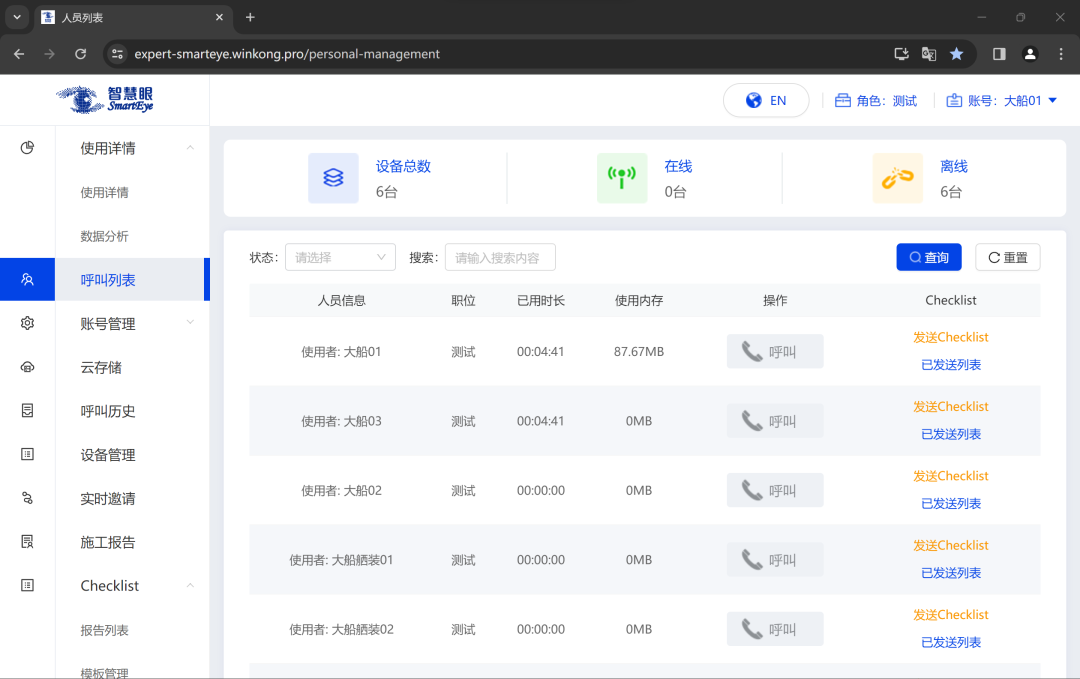Image resolution: width=1080 pixels, height=679 pixels.
Task: Open the browser profile avatar
Action: [1030, 54]
